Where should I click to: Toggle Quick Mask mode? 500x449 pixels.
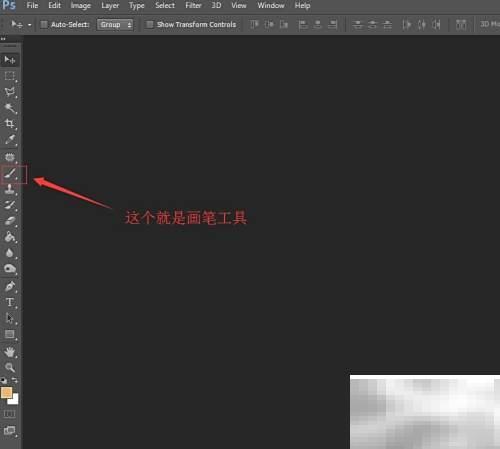coord(9,414)
